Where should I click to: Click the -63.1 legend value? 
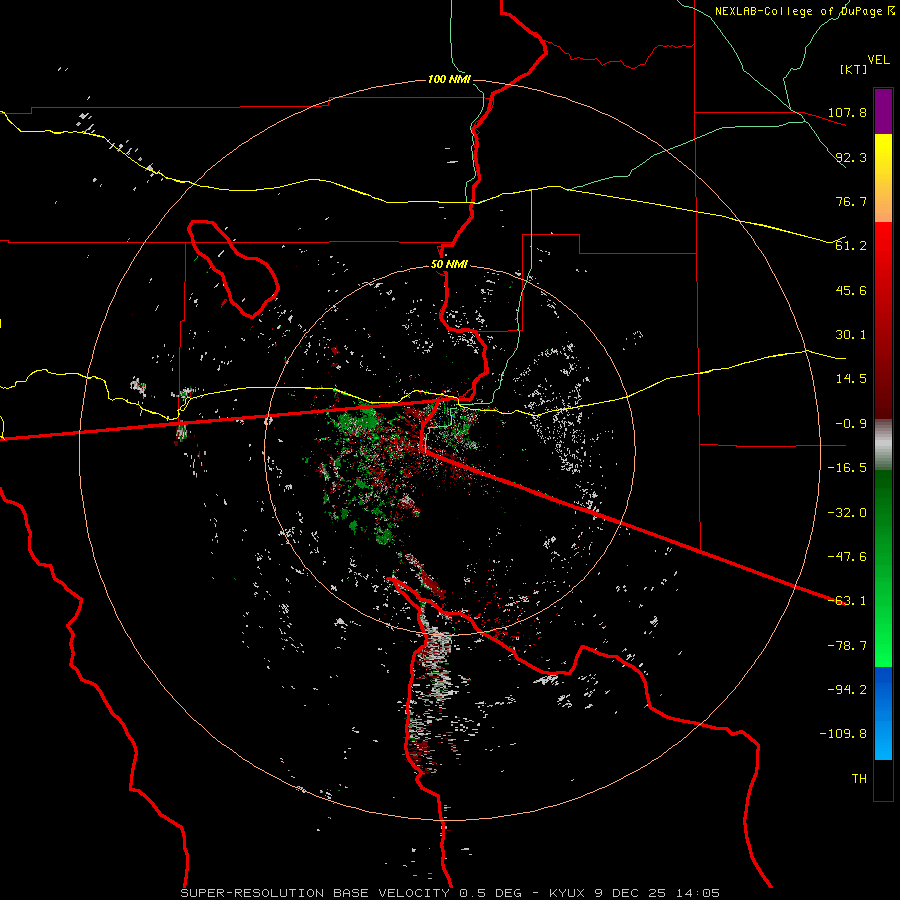click(x=847, y=601)
